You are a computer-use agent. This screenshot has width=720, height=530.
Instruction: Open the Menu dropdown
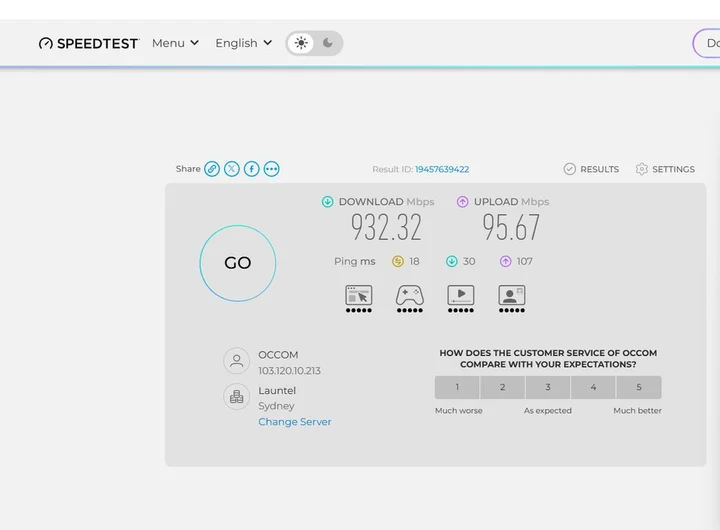[175, 43]
